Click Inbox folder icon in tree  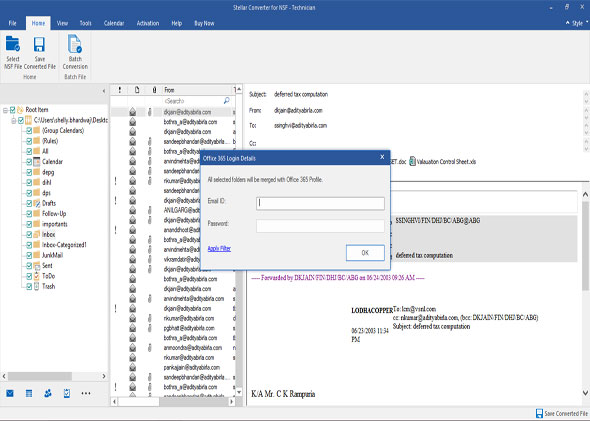tap(36, 234)
